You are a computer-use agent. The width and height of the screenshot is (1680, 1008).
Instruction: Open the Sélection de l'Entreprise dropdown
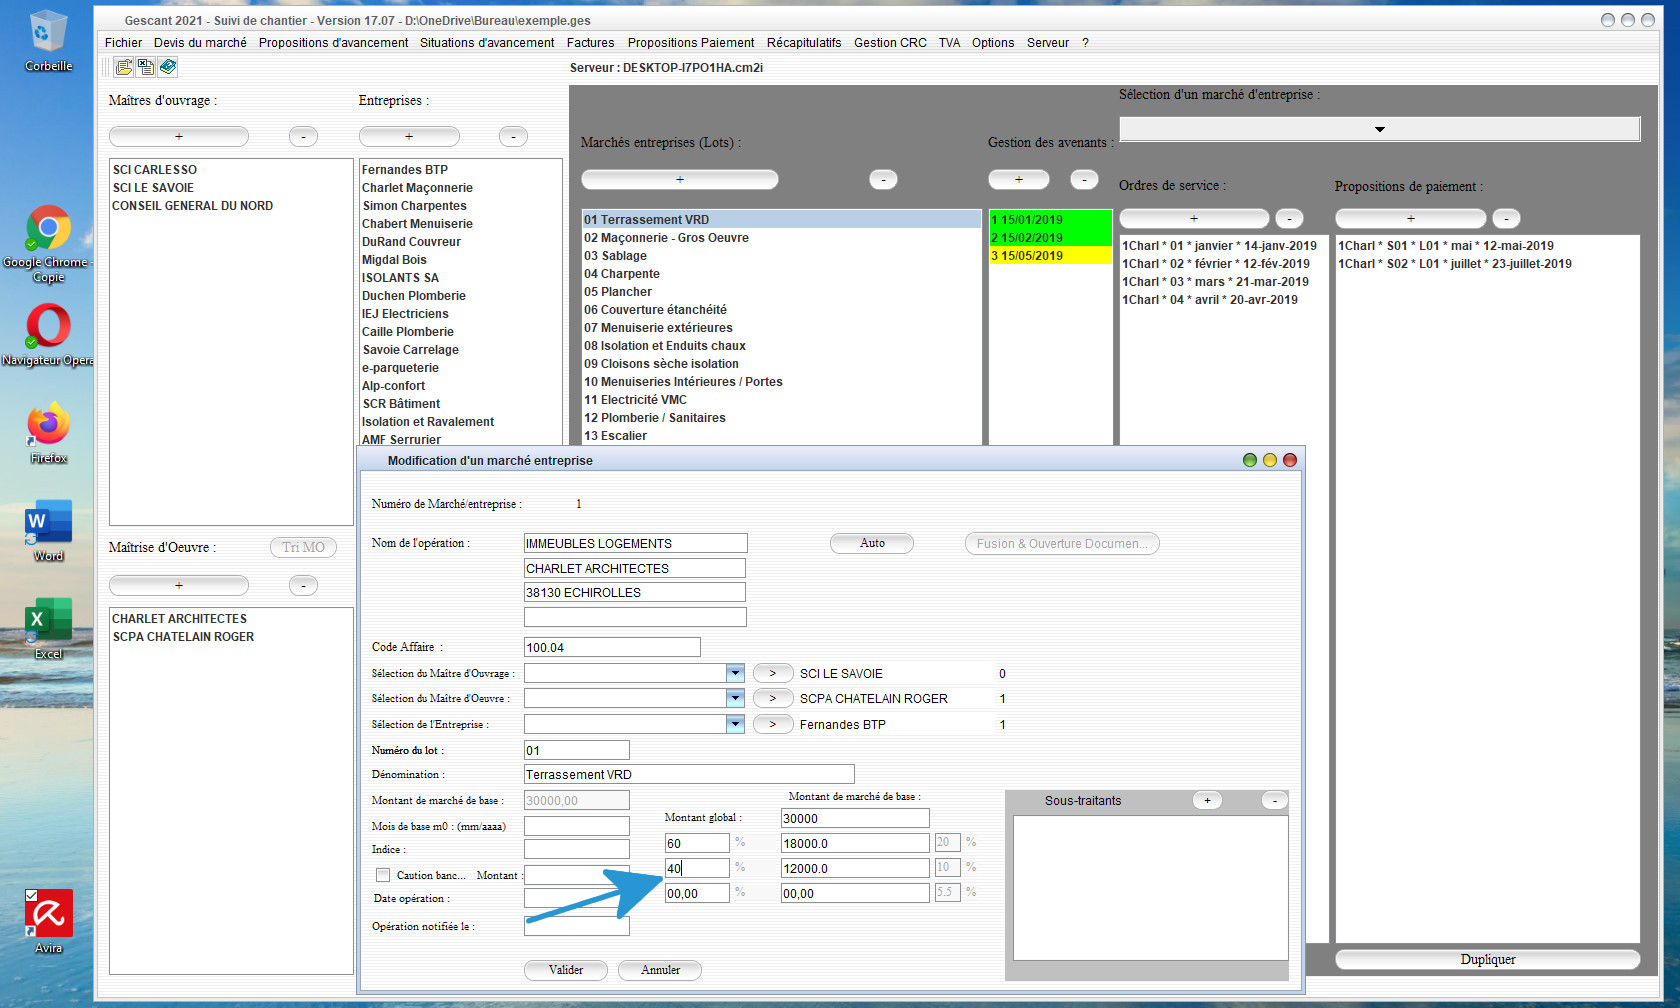[x=735, y=724]
